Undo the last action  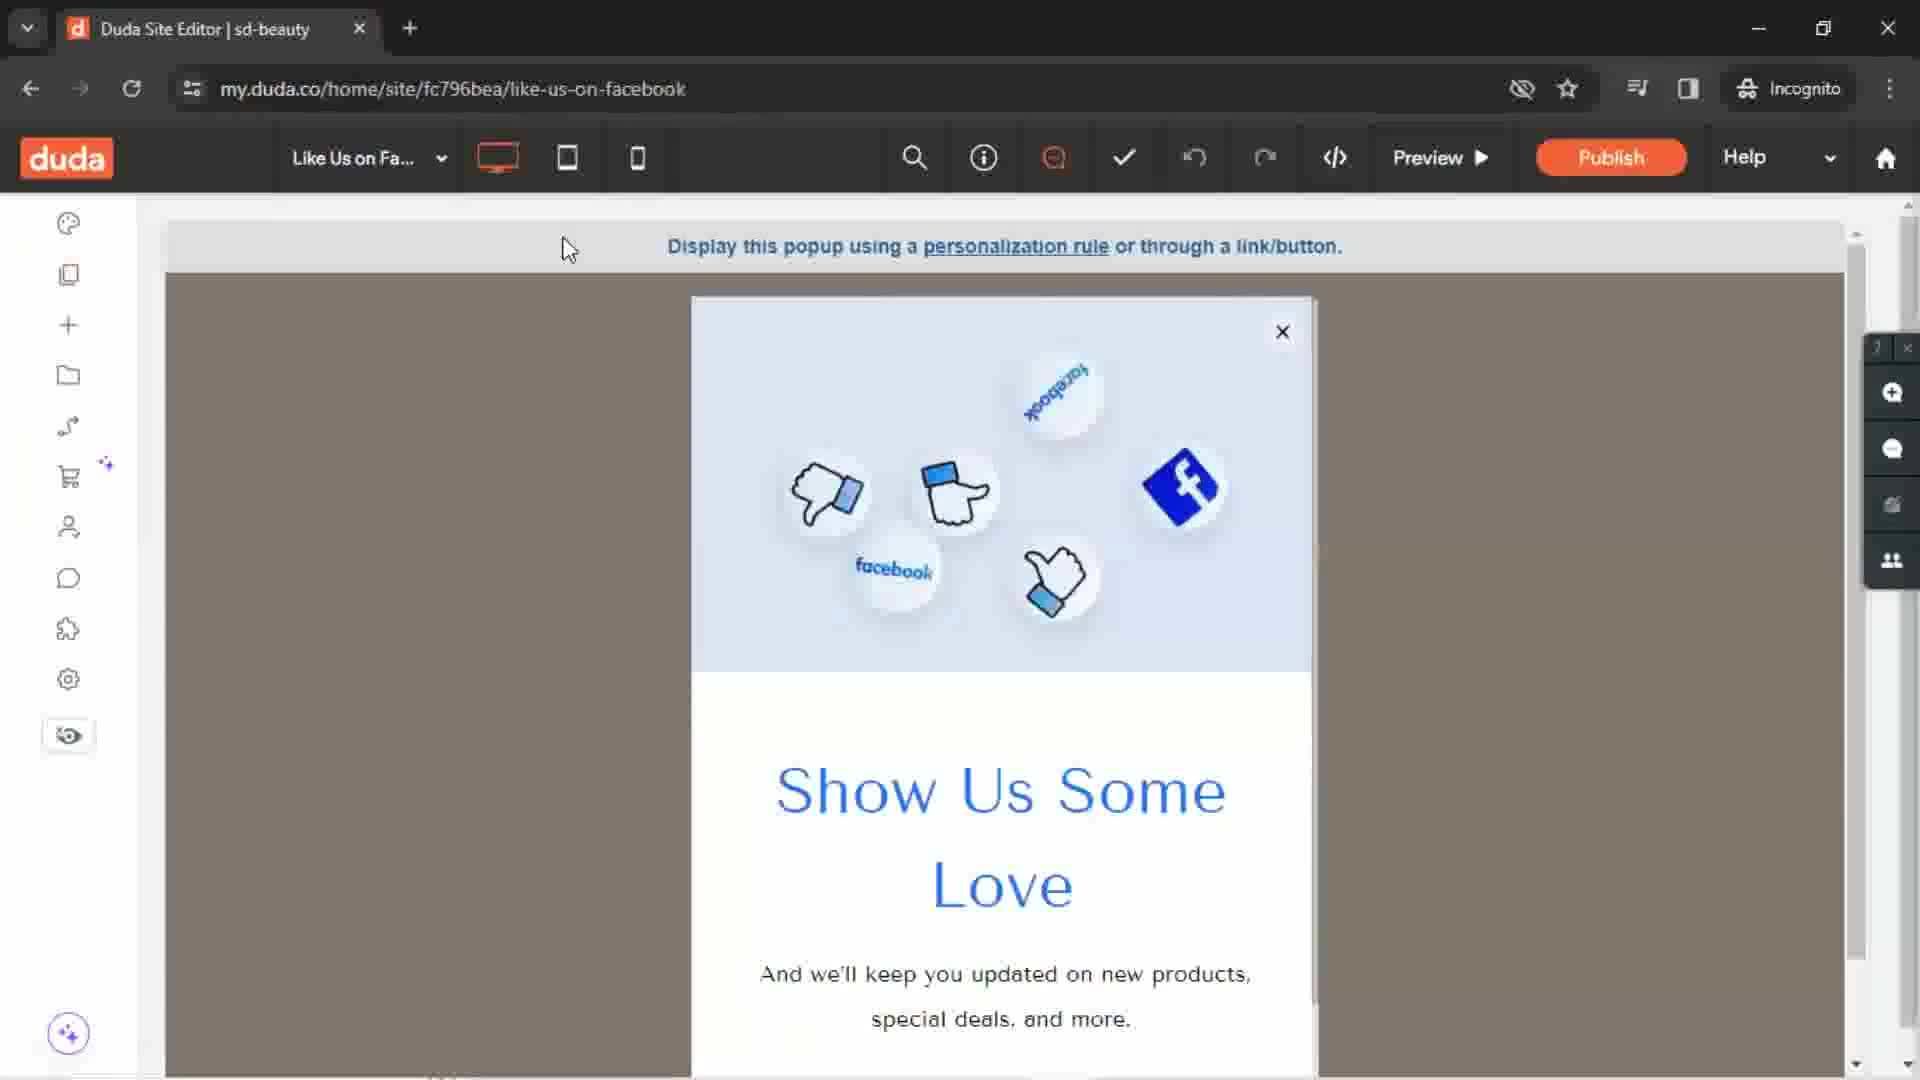[x=1194, y=157]
